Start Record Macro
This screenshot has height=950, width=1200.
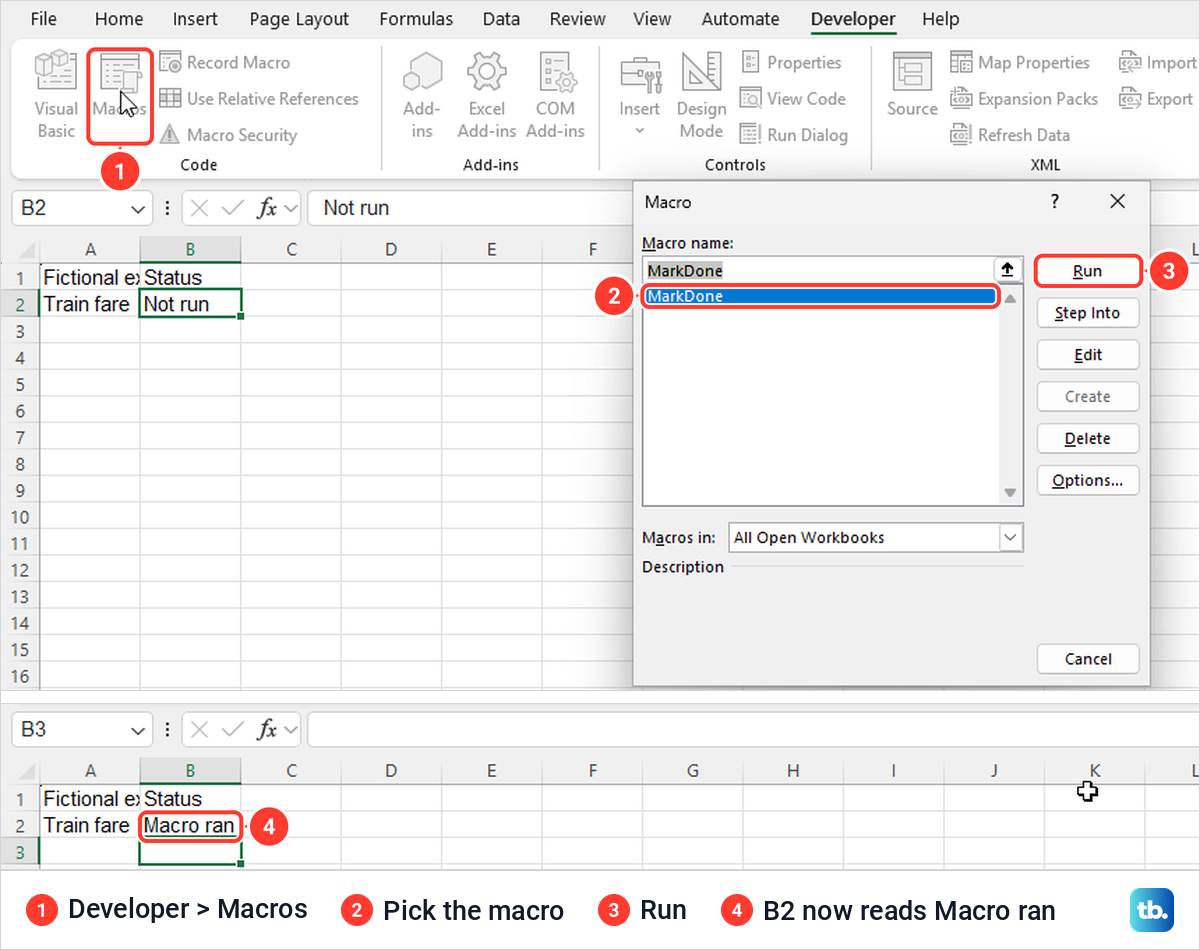[x=225, y=62]
